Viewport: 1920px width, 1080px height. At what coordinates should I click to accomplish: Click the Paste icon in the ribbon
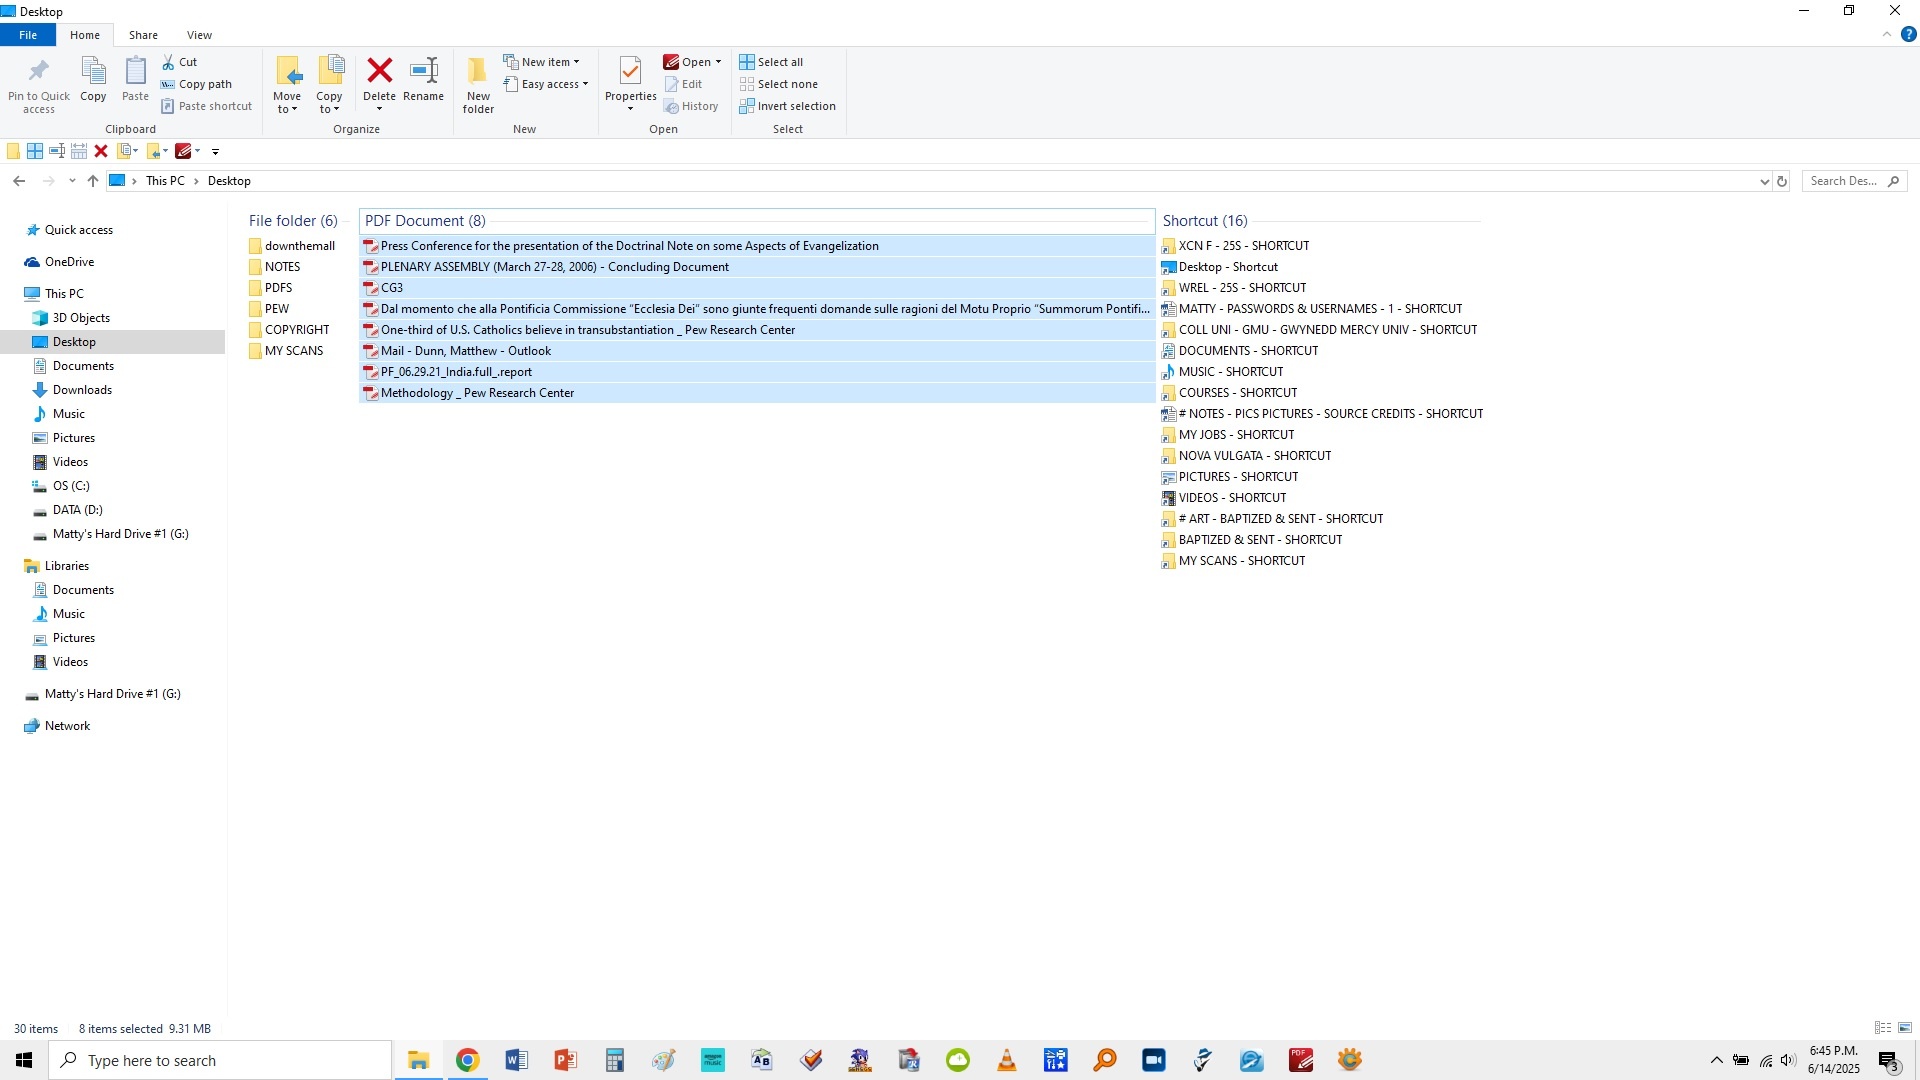click(x=135, y=75)
